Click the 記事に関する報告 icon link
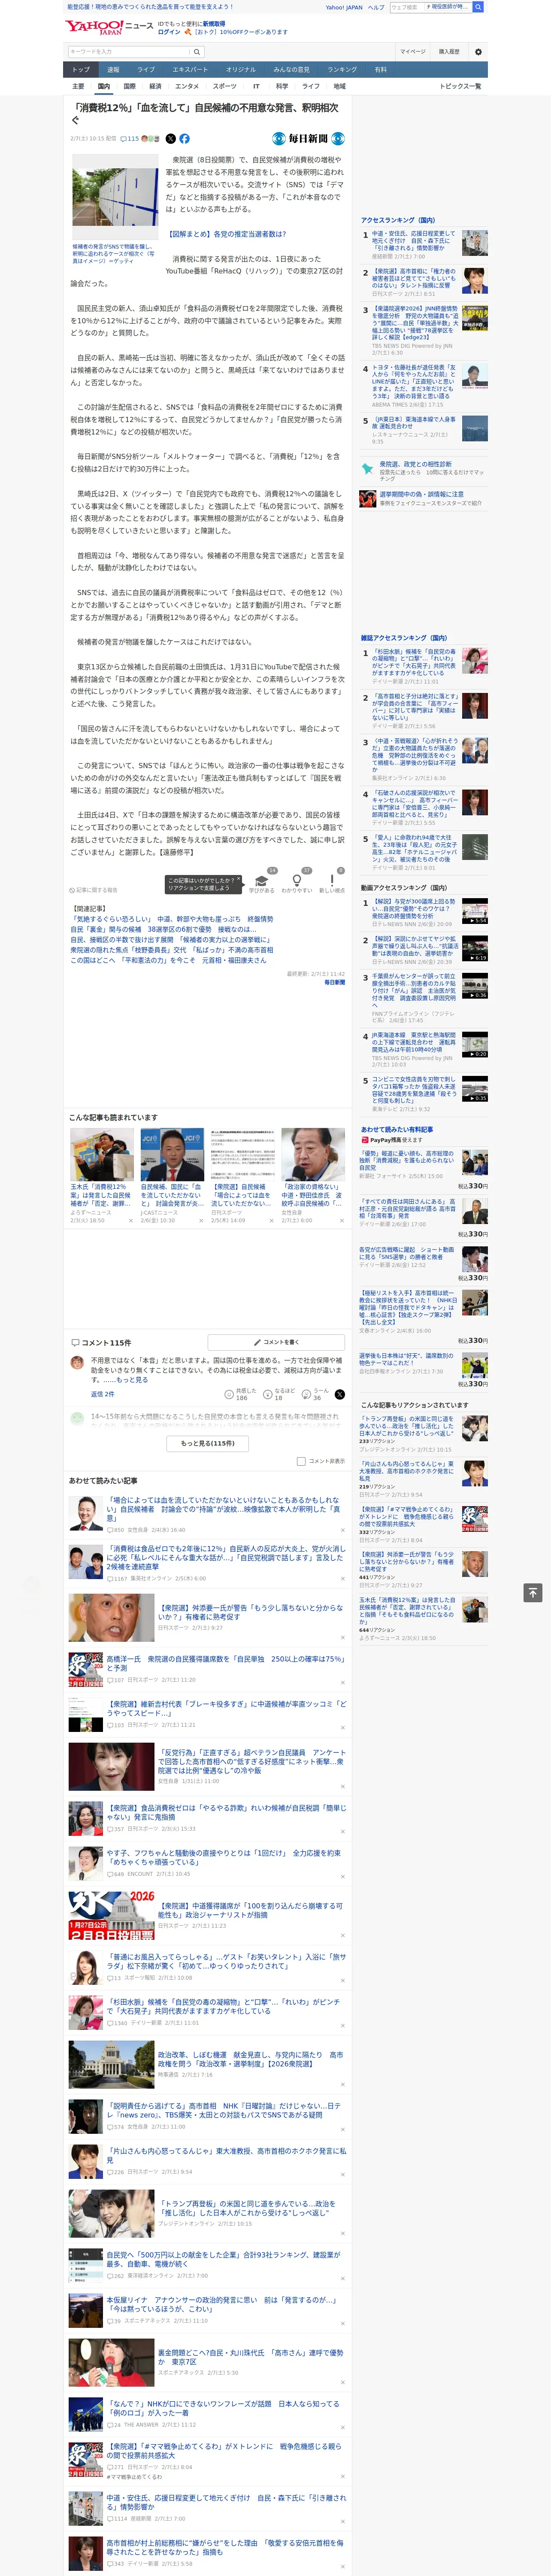Screen dimensions: 551x2576 coord(93,890)
